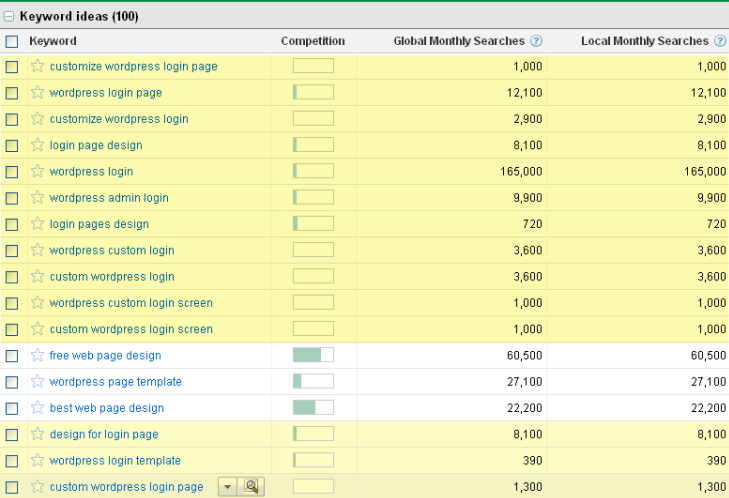Click star icon beside 'wordpress admin login'
The width and height of the screenshot is (729, 498).
38,198
